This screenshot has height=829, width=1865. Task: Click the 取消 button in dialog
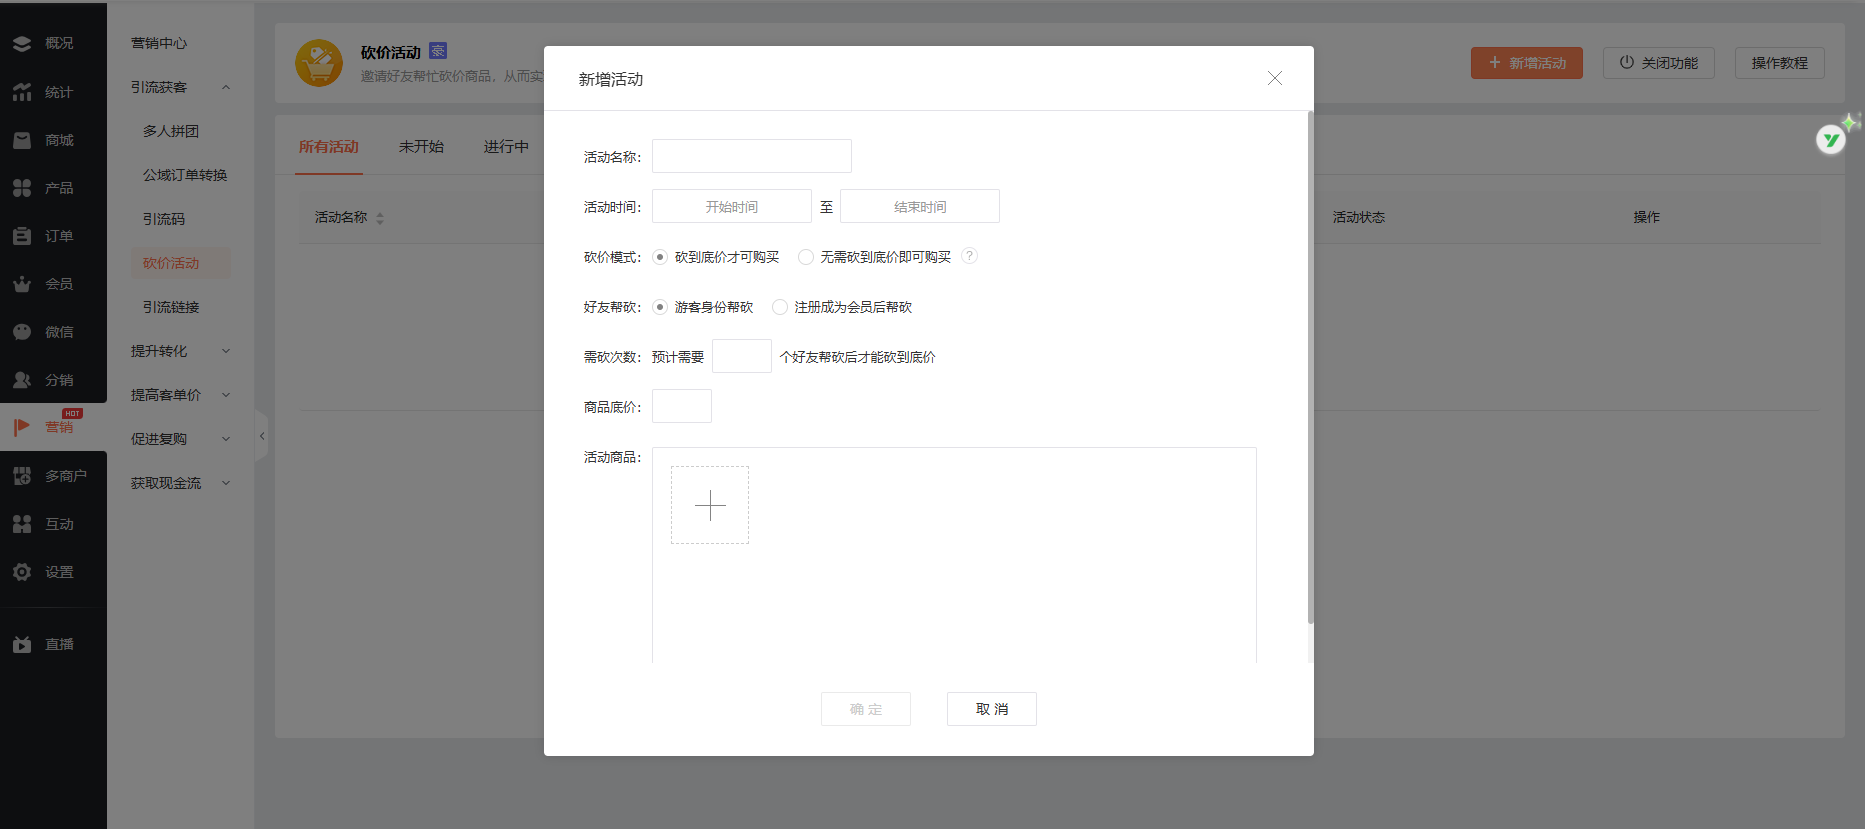[x=991, y=709]
